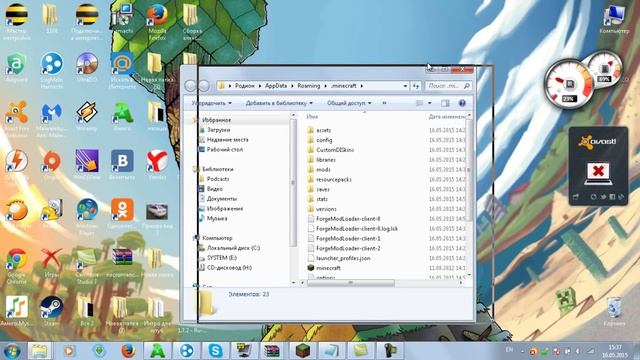The width and height of the screenshot is (640, 360).
Task: Open the Origin desktop shortcut
Action: point(52,164)
